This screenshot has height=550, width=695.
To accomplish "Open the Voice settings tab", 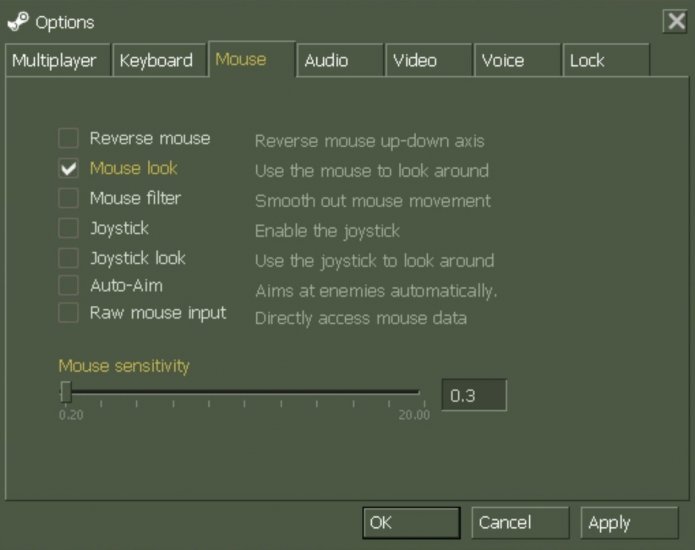I will click(x=502, y=61).
